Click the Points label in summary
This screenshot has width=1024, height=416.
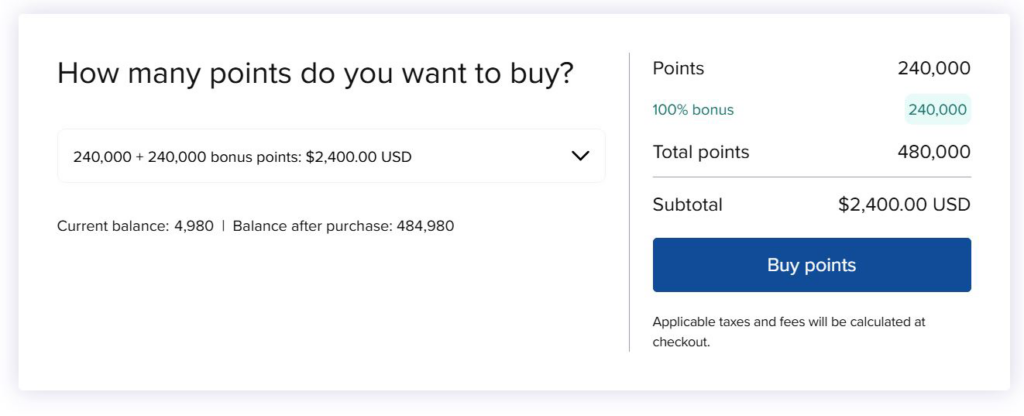(x=678, y=69)
